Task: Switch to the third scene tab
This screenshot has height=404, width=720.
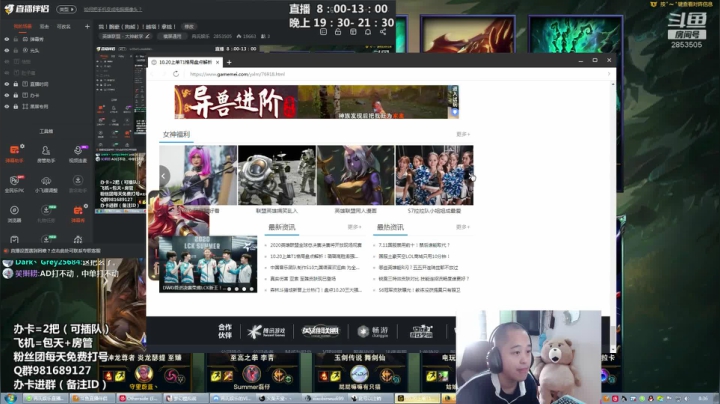Action: 63,27
